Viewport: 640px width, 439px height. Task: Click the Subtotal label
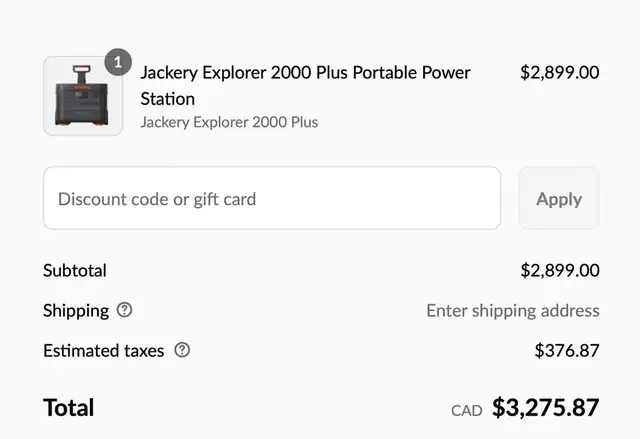75,270
